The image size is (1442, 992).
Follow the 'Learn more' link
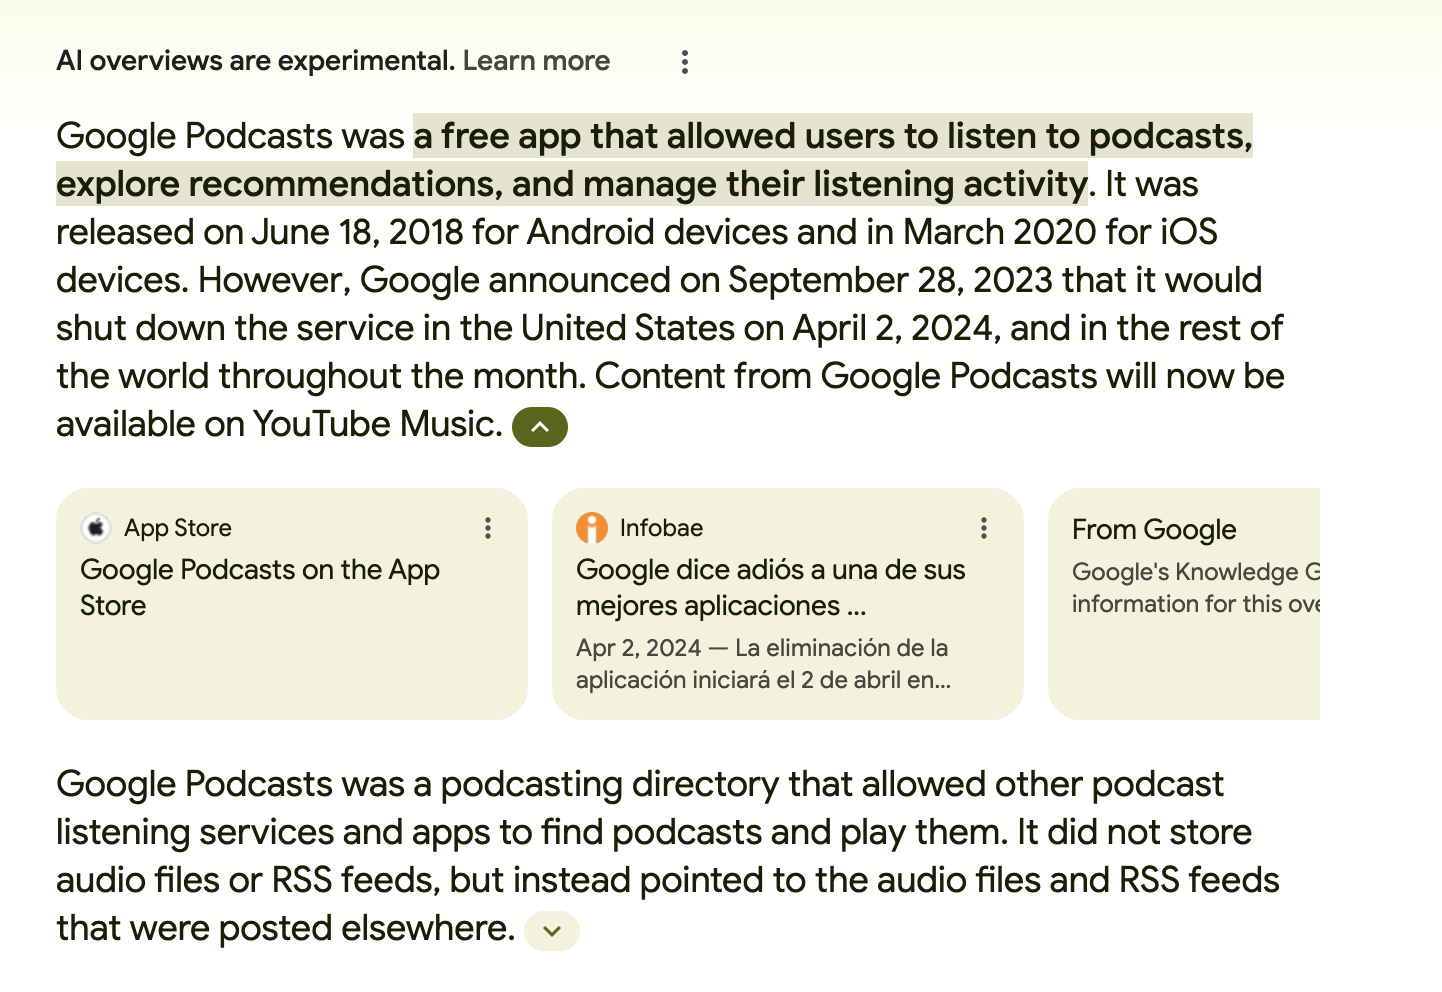click(x=536, y=61)
